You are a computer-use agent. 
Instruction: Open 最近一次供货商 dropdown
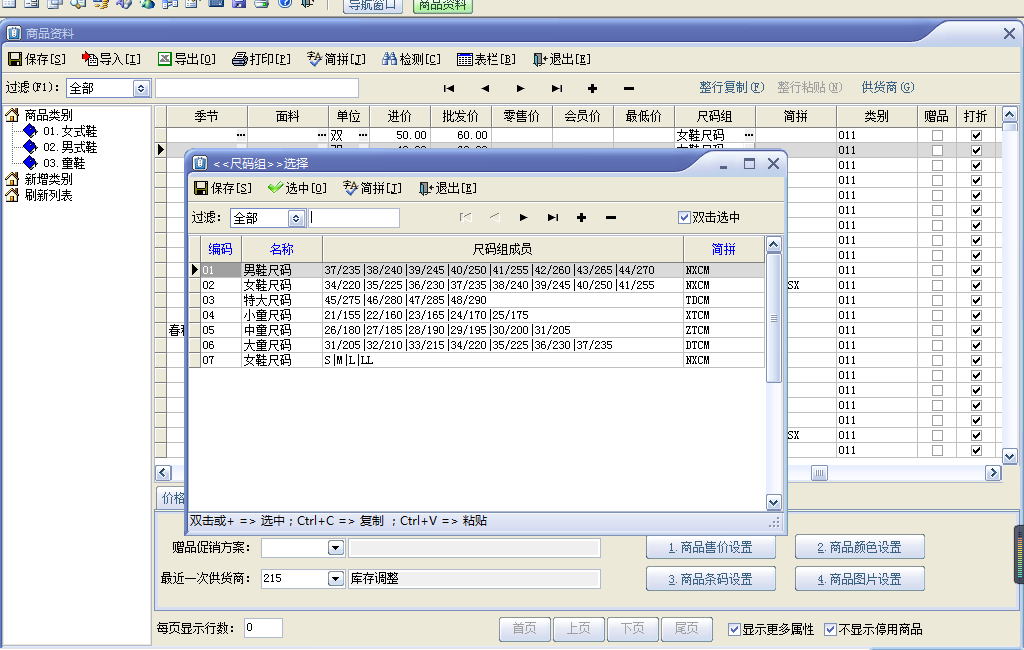336,578
